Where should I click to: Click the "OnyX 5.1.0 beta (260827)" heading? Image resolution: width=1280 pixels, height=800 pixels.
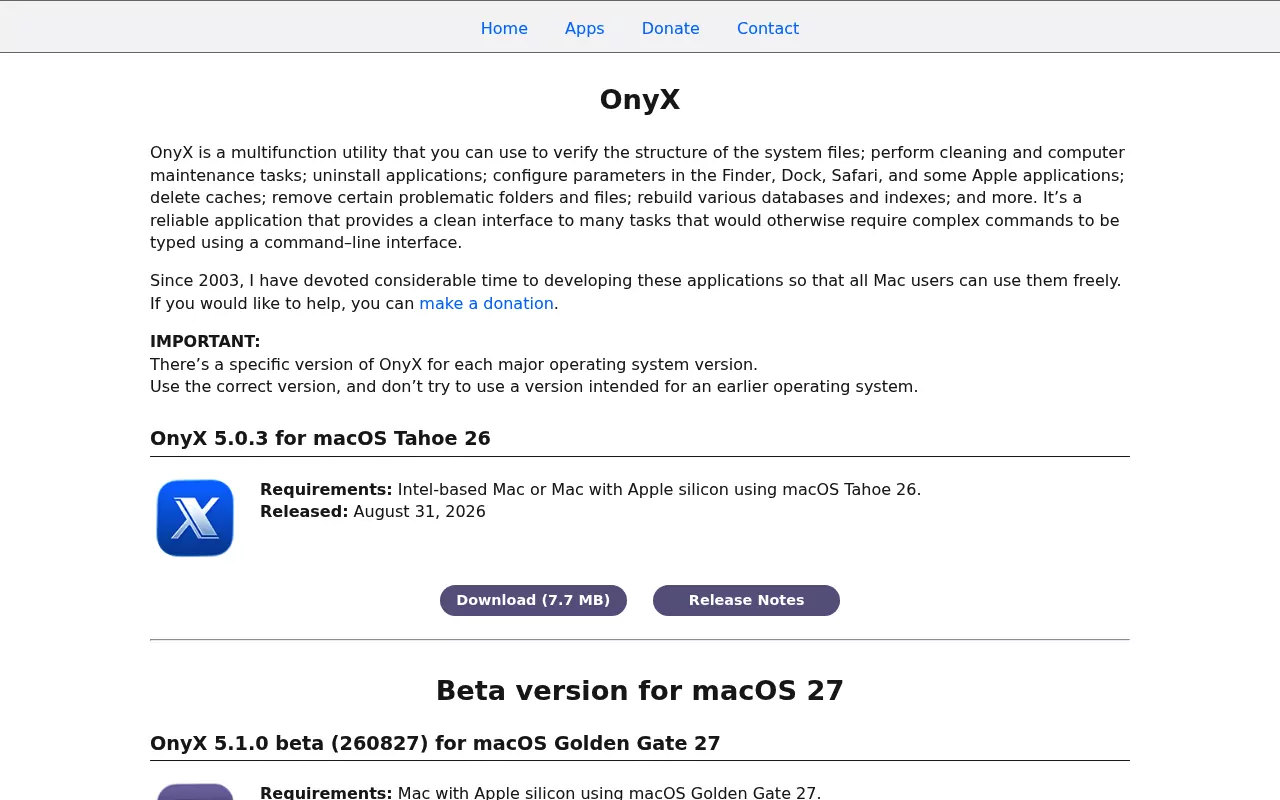pyautogui.click(x=435, y=743)
